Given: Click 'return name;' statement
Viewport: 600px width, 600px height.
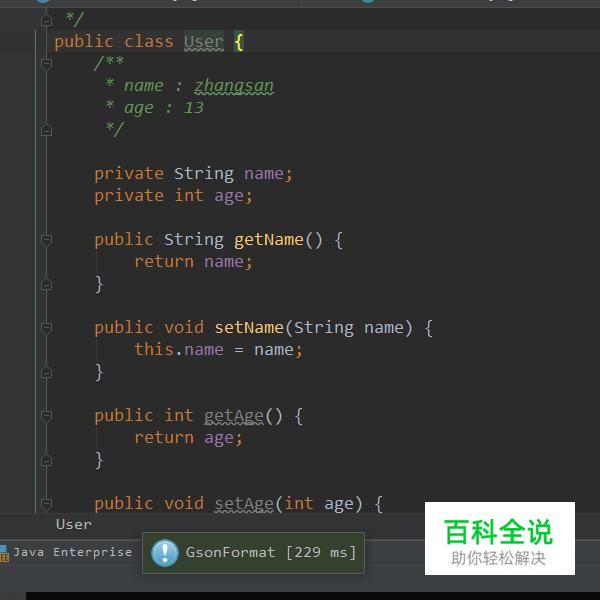Looking at the screenshot, I should (193, 262).
